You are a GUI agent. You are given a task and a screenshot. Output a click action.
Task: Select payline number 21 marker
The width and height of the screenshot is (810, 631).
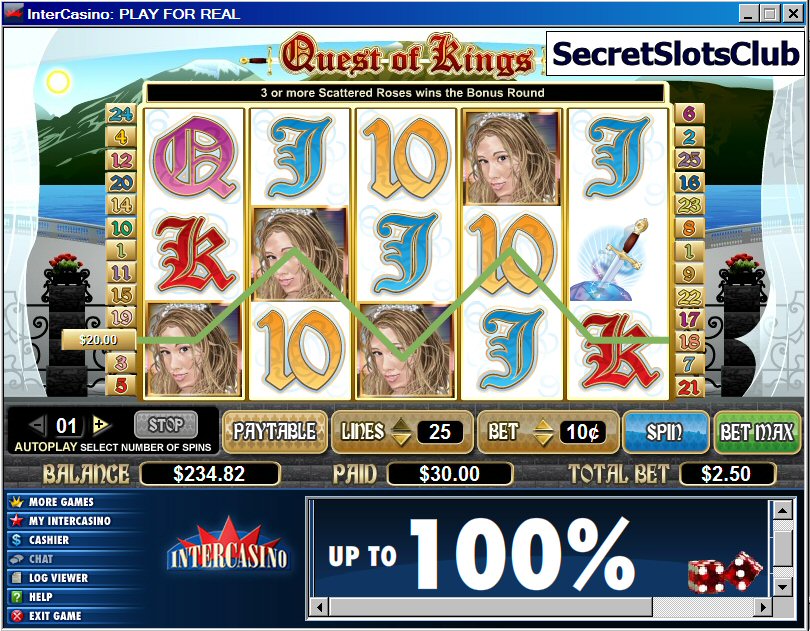pyautogui.click(x=689, y=387)
